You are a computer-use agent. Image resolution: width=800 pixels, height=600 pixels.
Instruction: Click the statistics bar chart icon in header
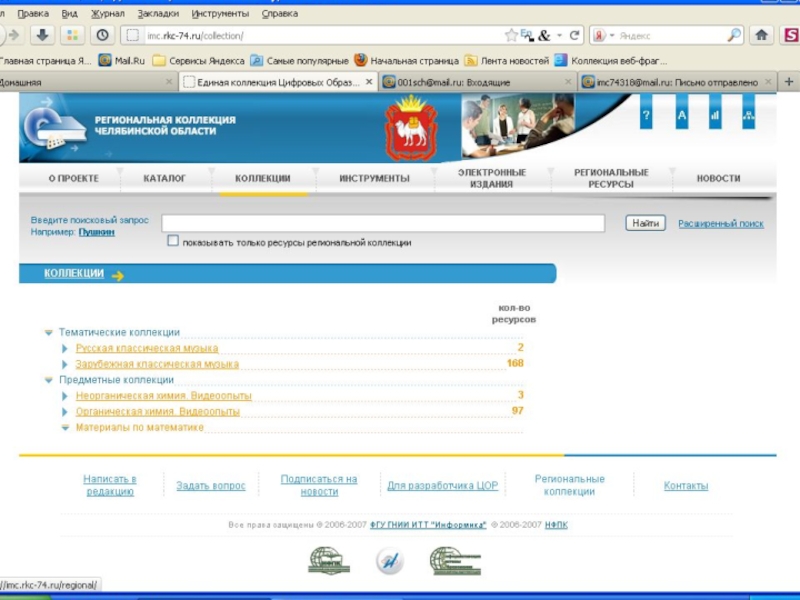coord(715,117)
